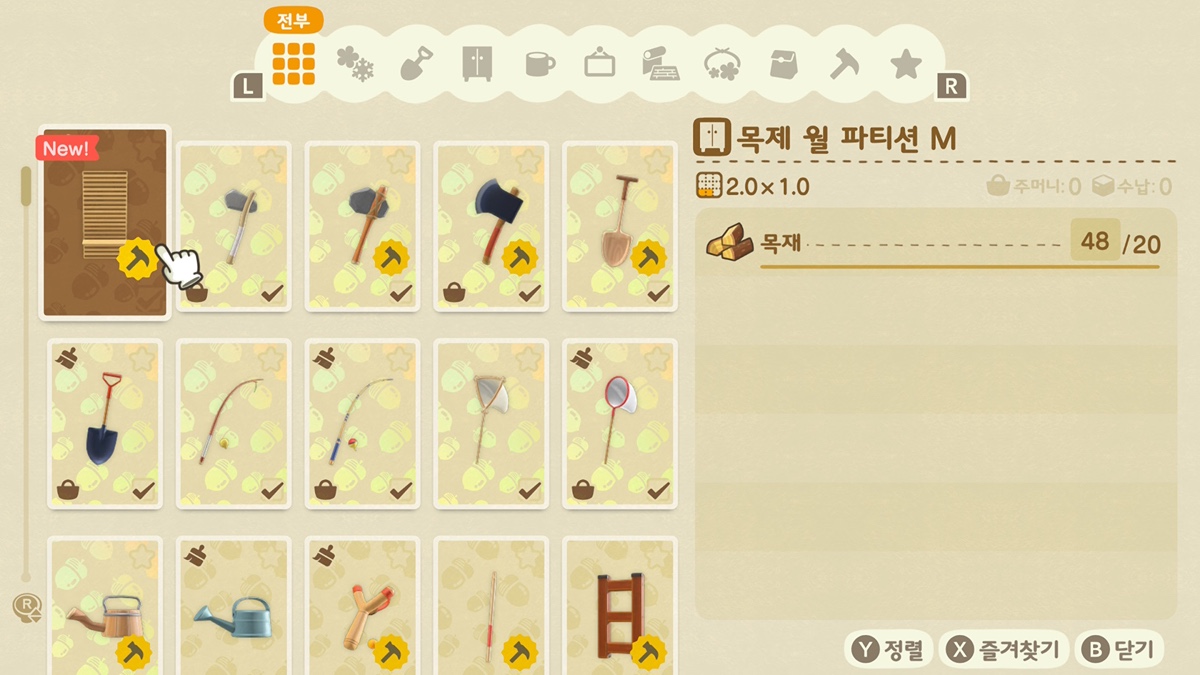Open the wardrobe furniture category tab
This screenshot has width=1200, height=675.
coord(477,64)
